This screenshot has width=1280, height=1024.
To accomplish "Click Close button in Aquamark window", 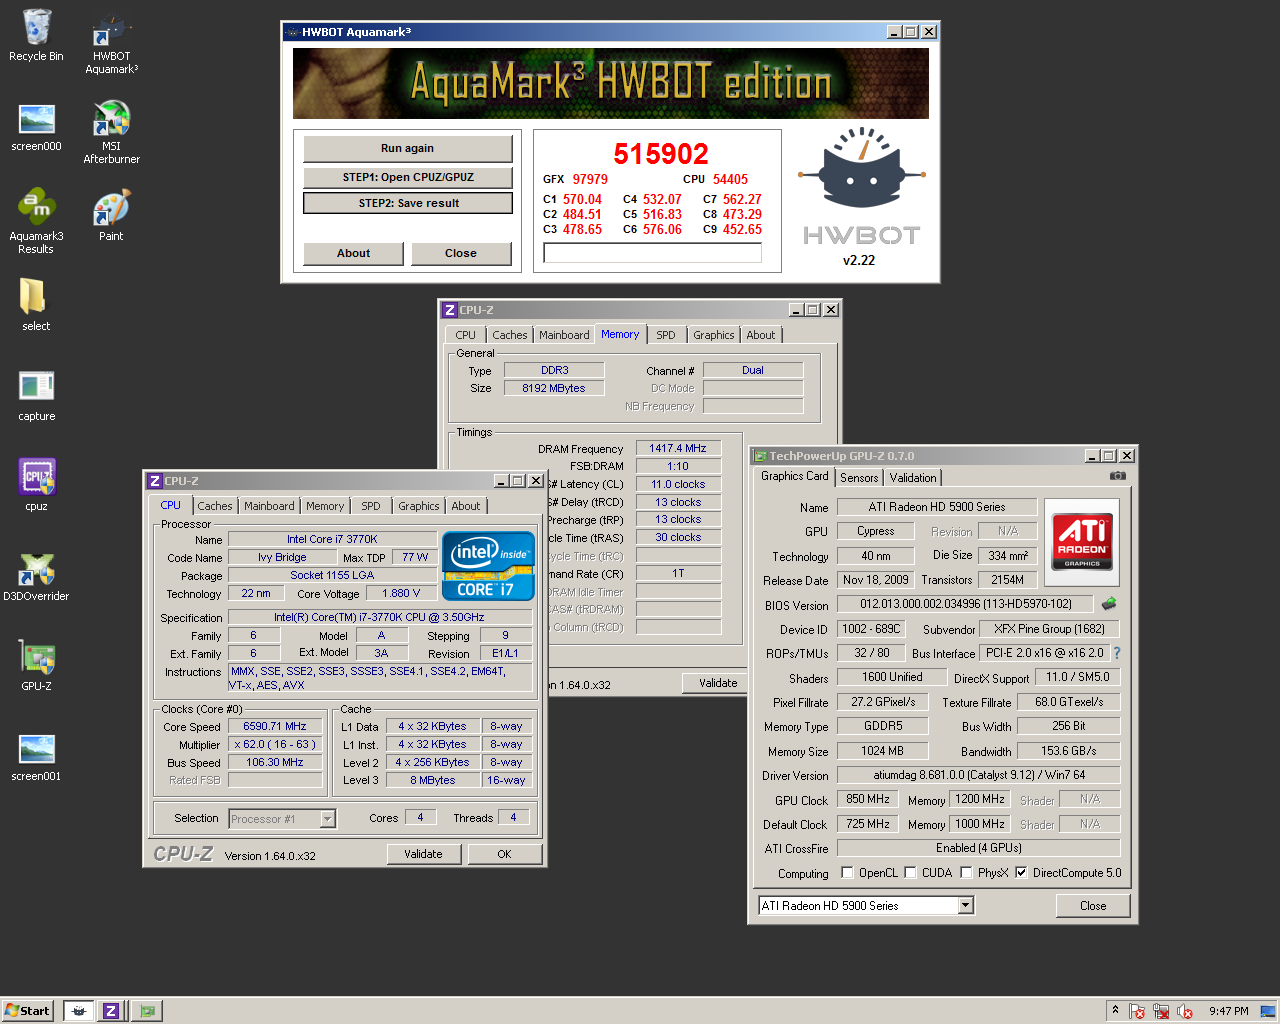I will [461, 253].
